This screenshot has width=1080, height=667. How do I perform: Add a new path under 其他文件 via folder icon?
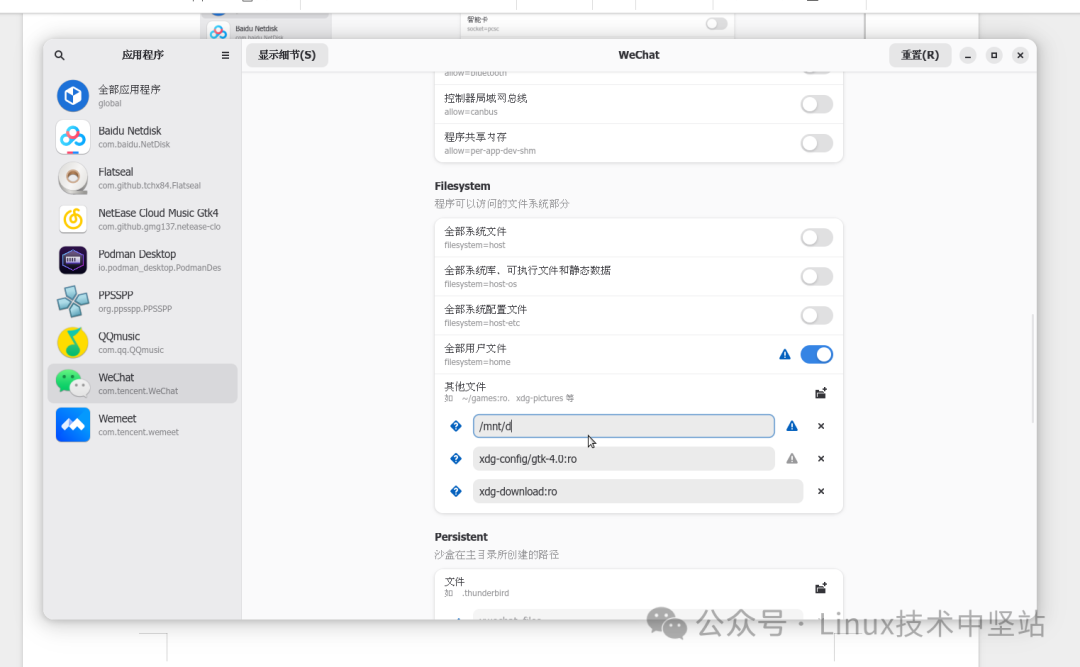point(820,393)
